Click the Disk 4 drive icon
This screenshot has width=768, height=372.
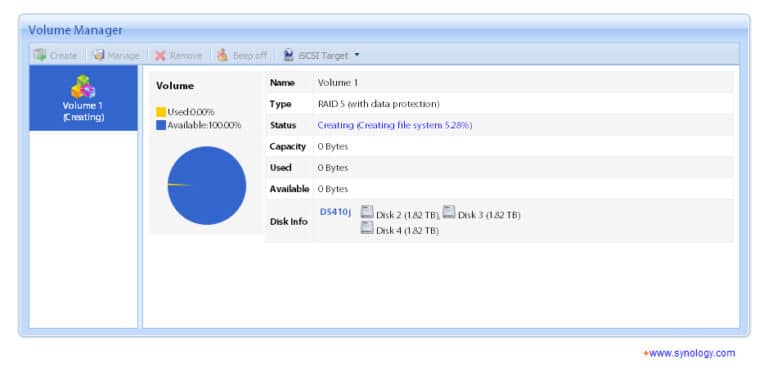(x=367, y=228)
